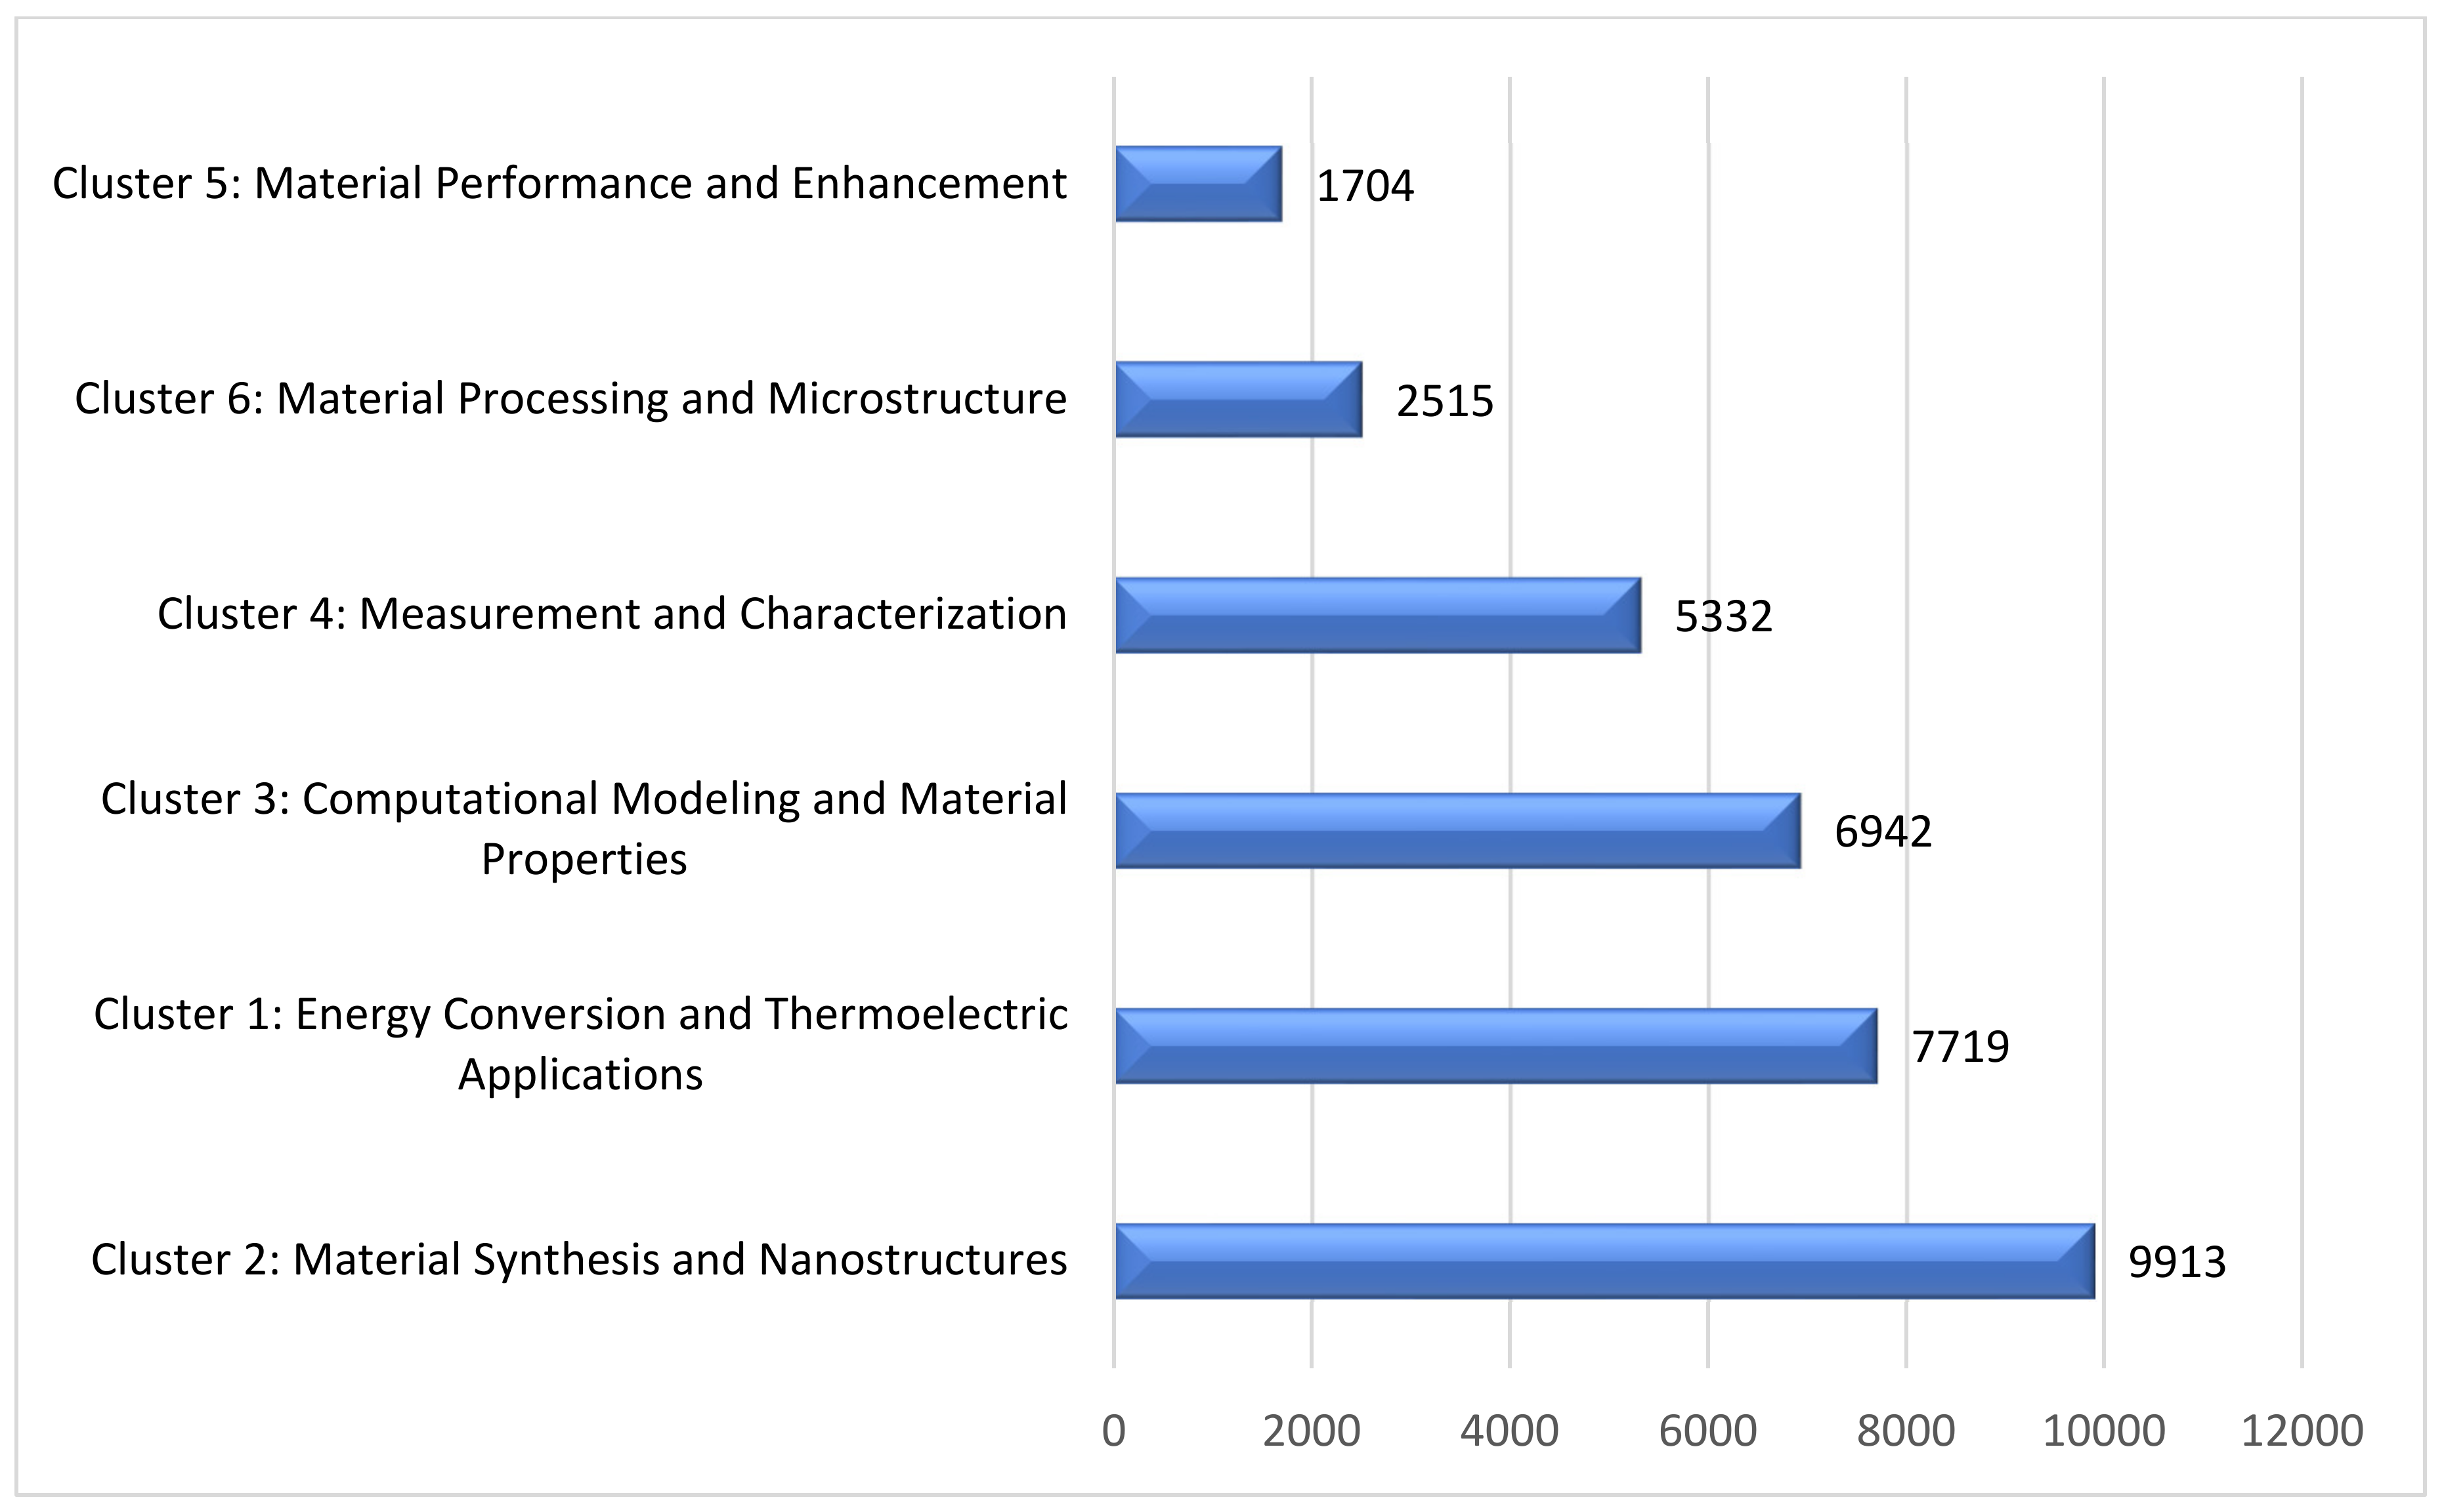Select the Cluster 4 Measurement bar
2444x1512 pixels.
pyautogui.click(x=1377, y=615)
